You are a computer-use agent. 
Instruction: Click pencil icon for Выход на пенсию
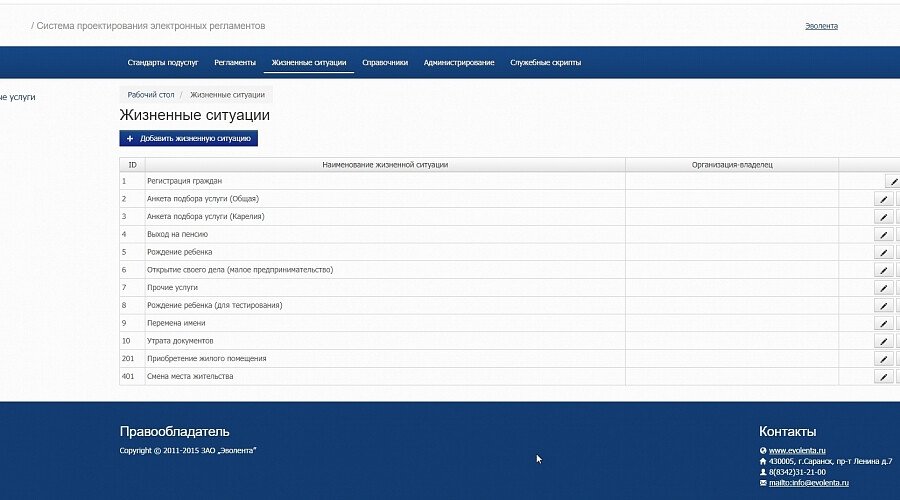click(x=883, y=234)
